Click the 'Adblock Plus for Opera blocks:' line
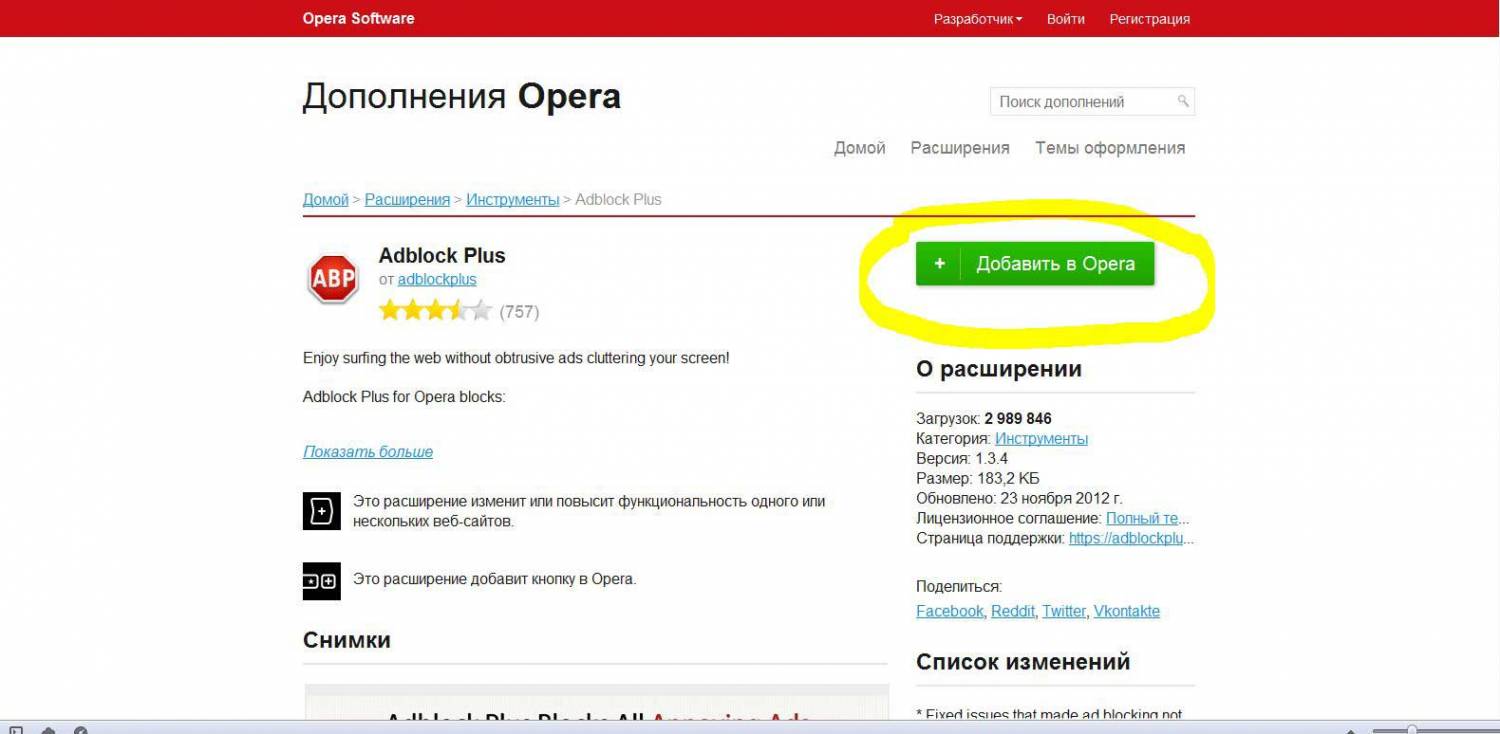 point(404,396)
